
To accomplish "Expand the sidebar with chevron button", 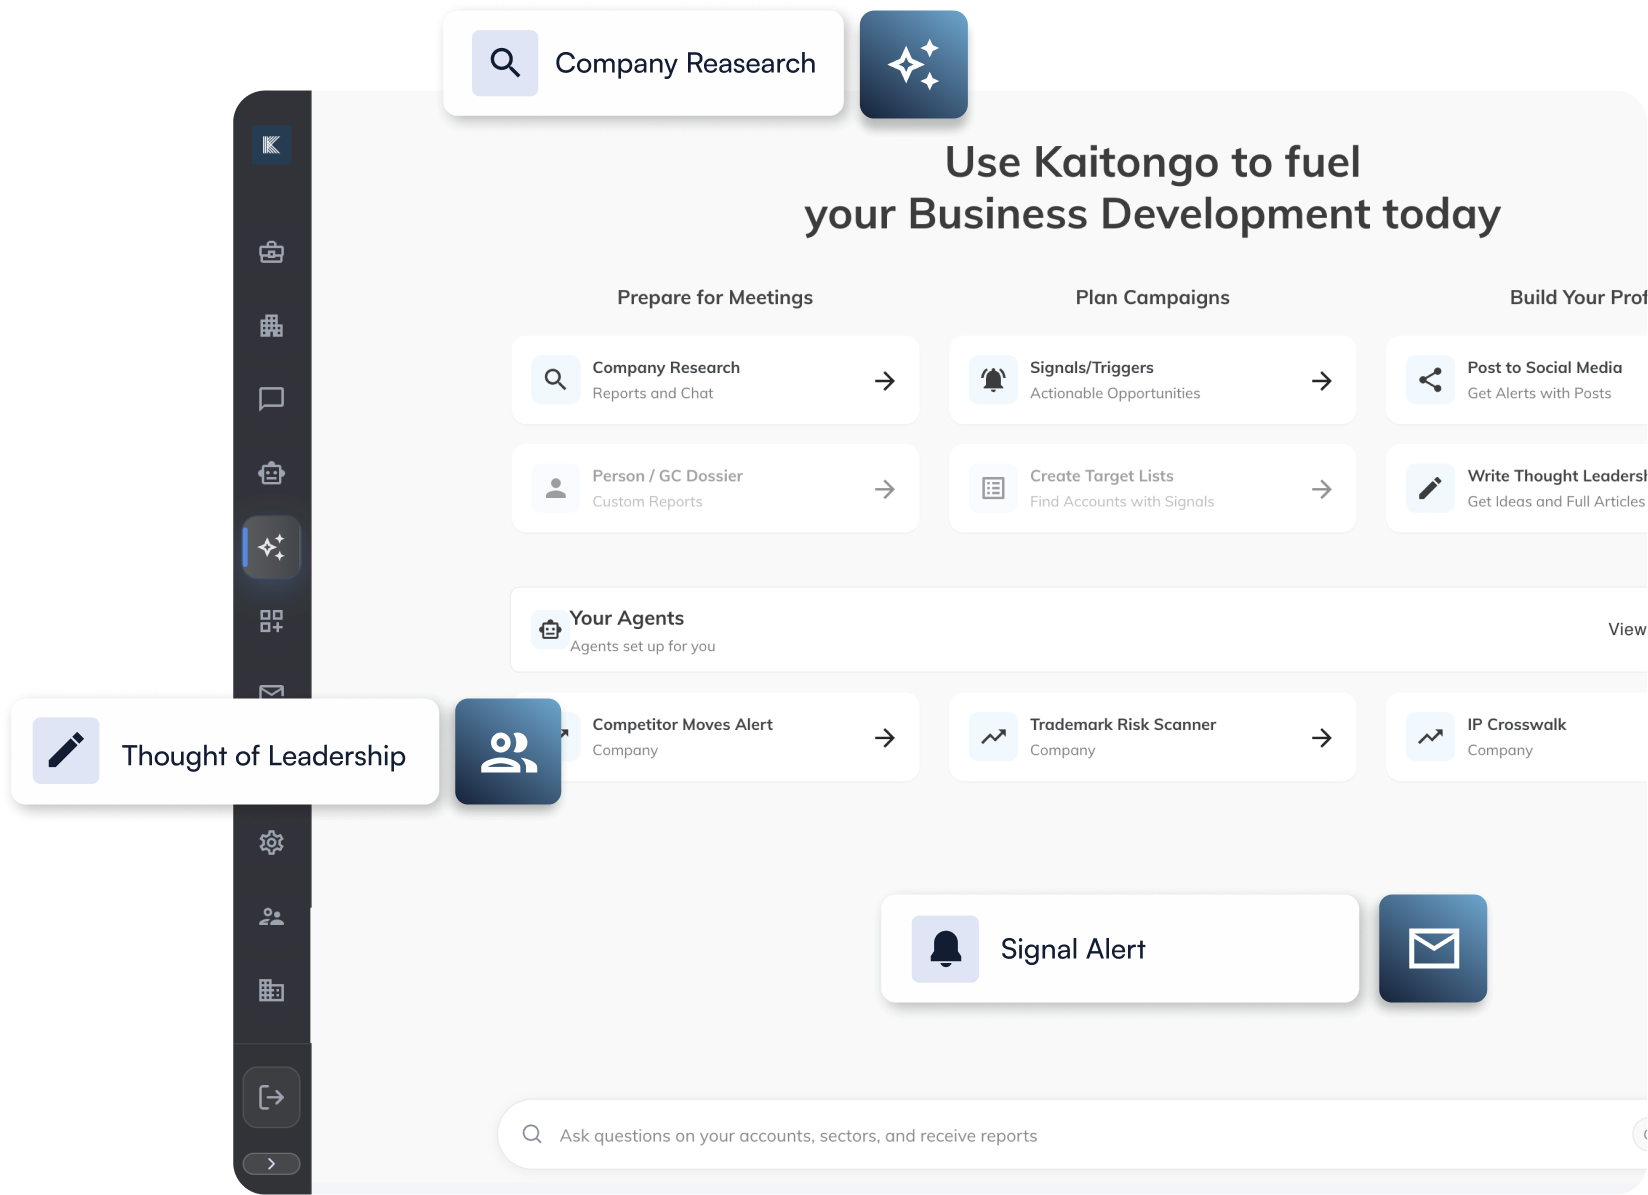I will click(271, 1164).
